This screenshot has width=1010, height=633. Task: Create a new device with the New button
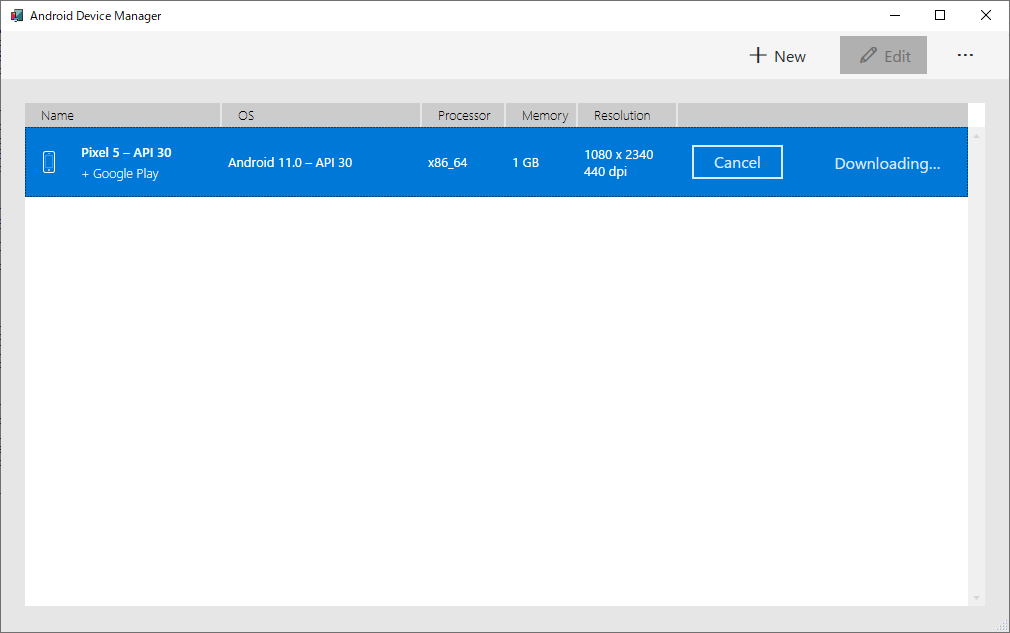[777, 56]
